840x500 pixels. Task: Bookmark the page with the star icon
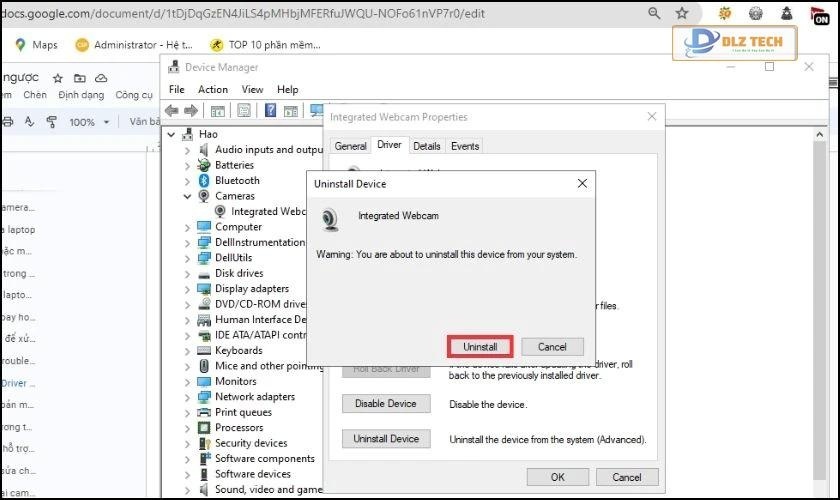click(x=682, y=14)
